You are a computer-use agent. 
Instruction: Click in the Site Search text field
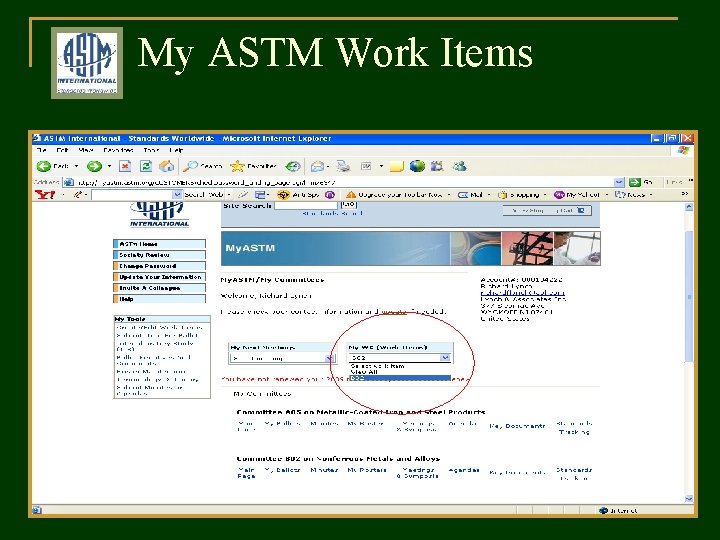306,205
